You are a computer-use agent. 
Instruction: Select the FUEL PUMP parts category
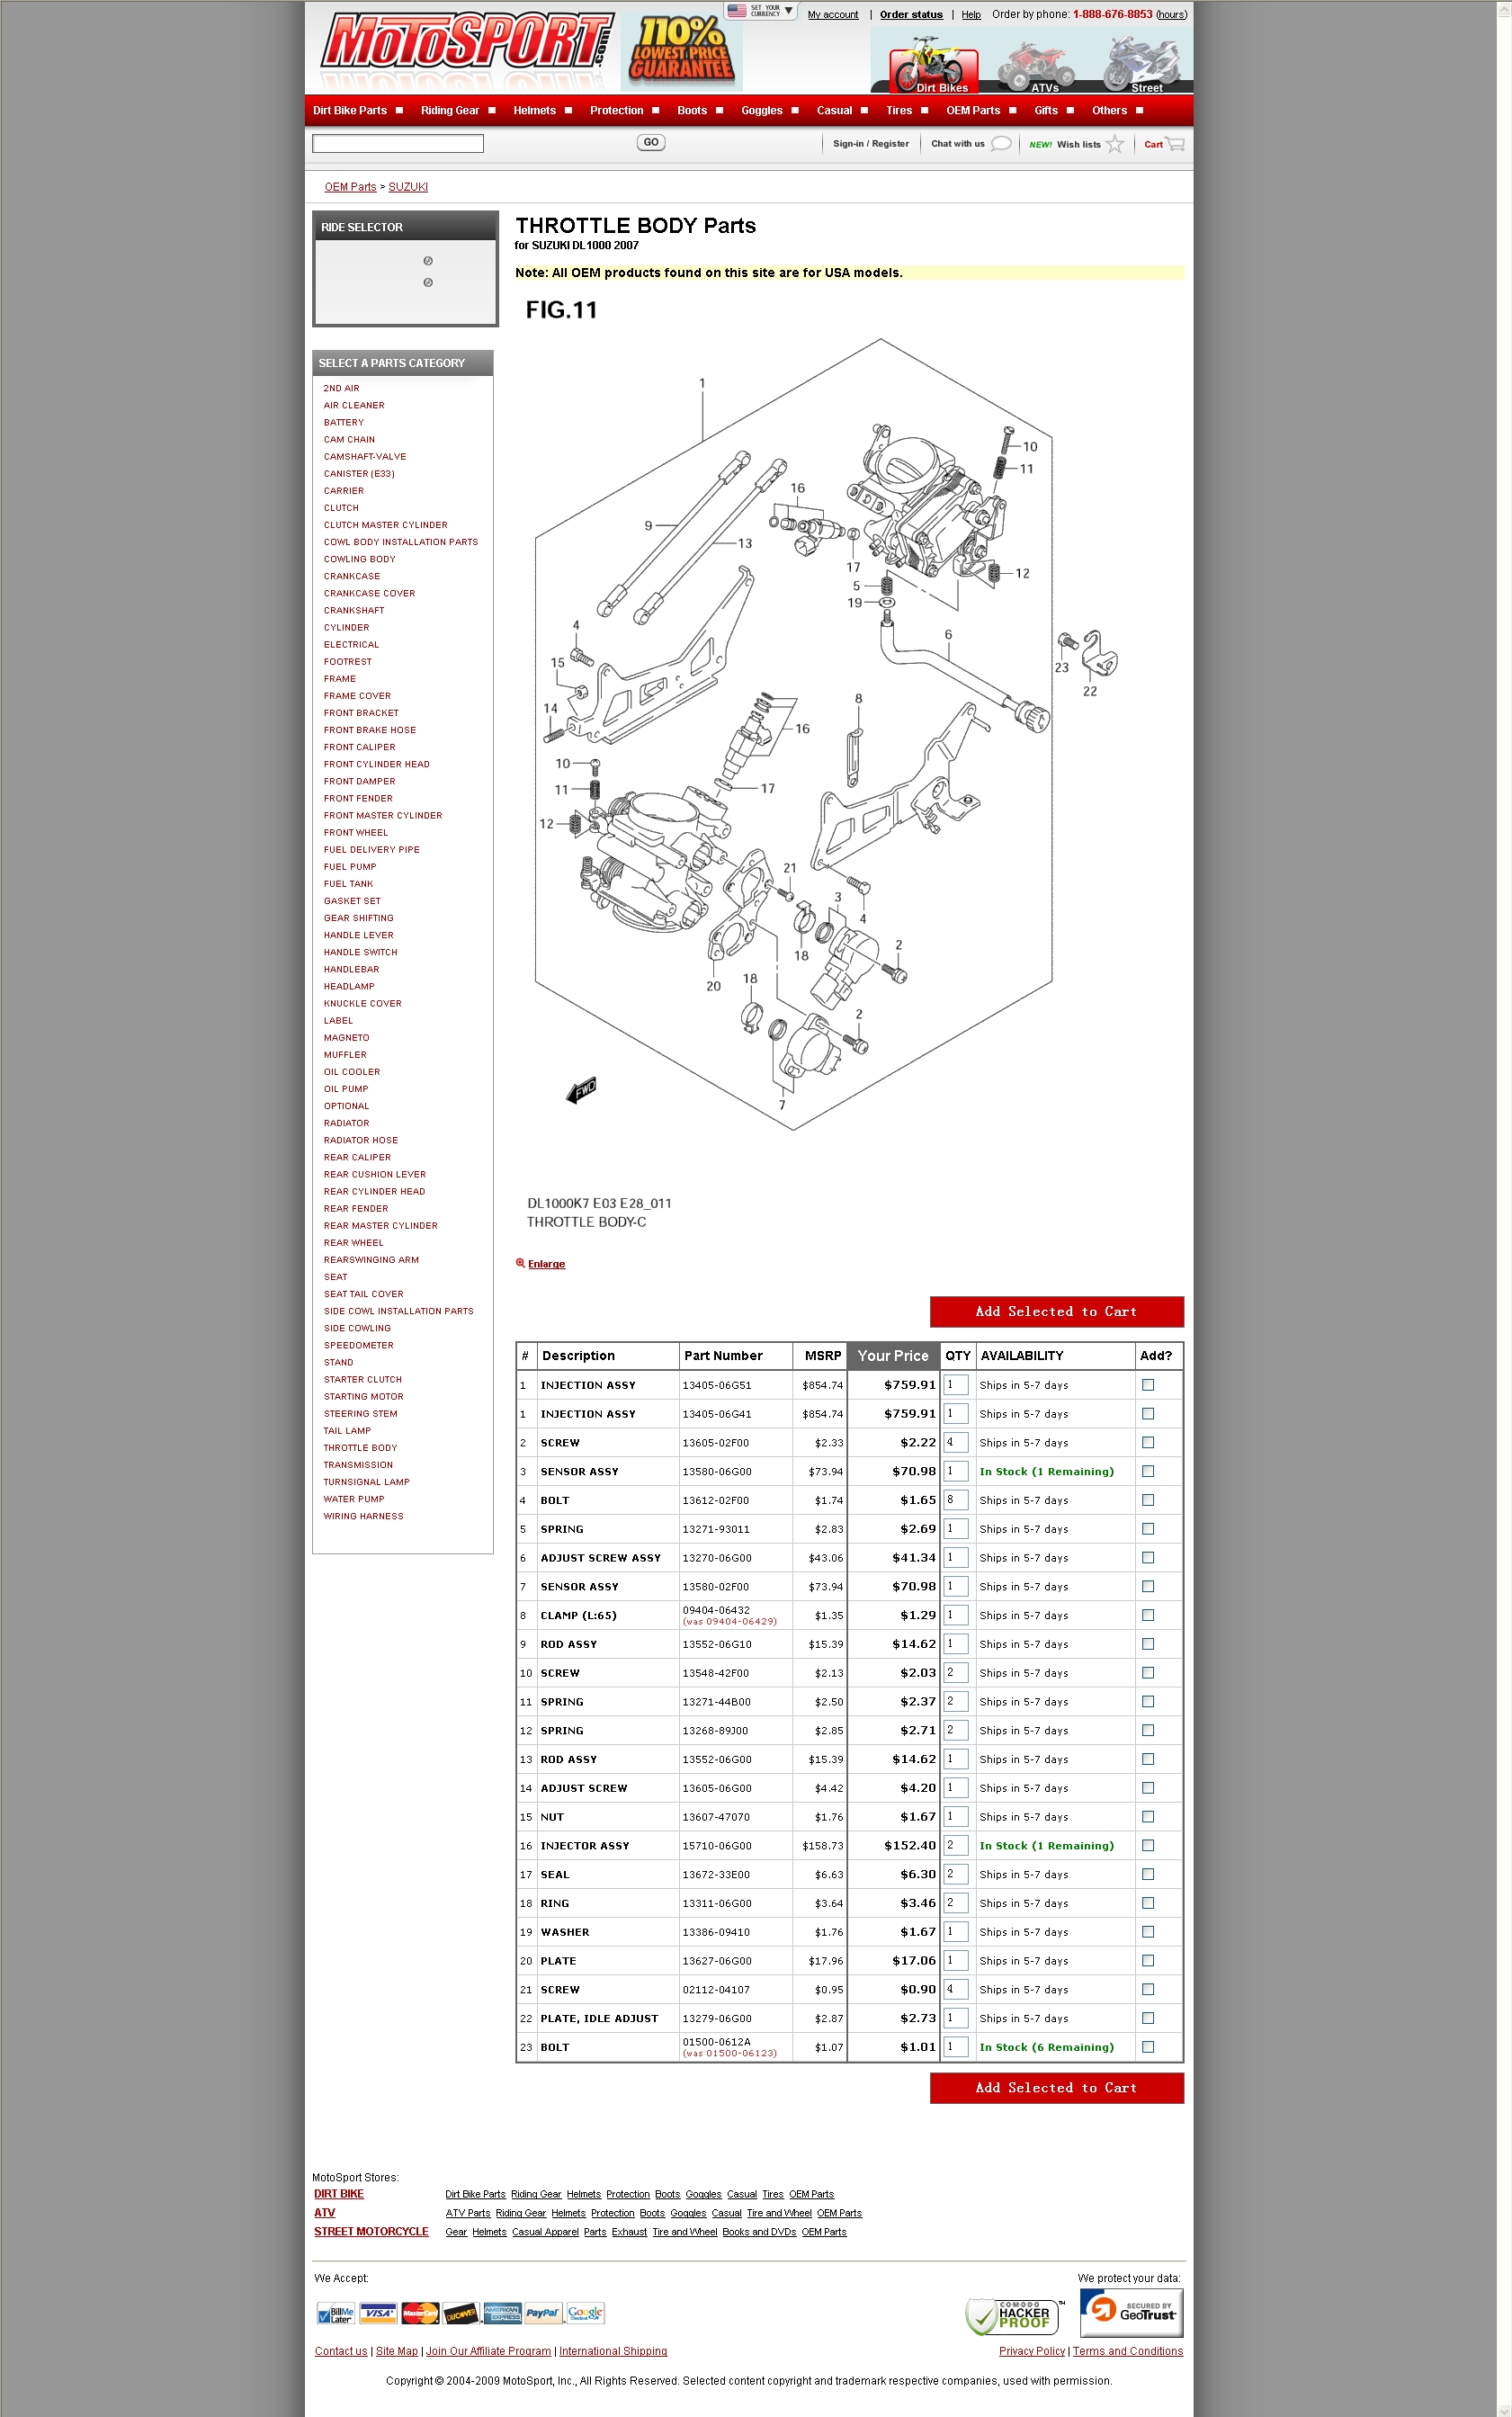pos(350,867)
